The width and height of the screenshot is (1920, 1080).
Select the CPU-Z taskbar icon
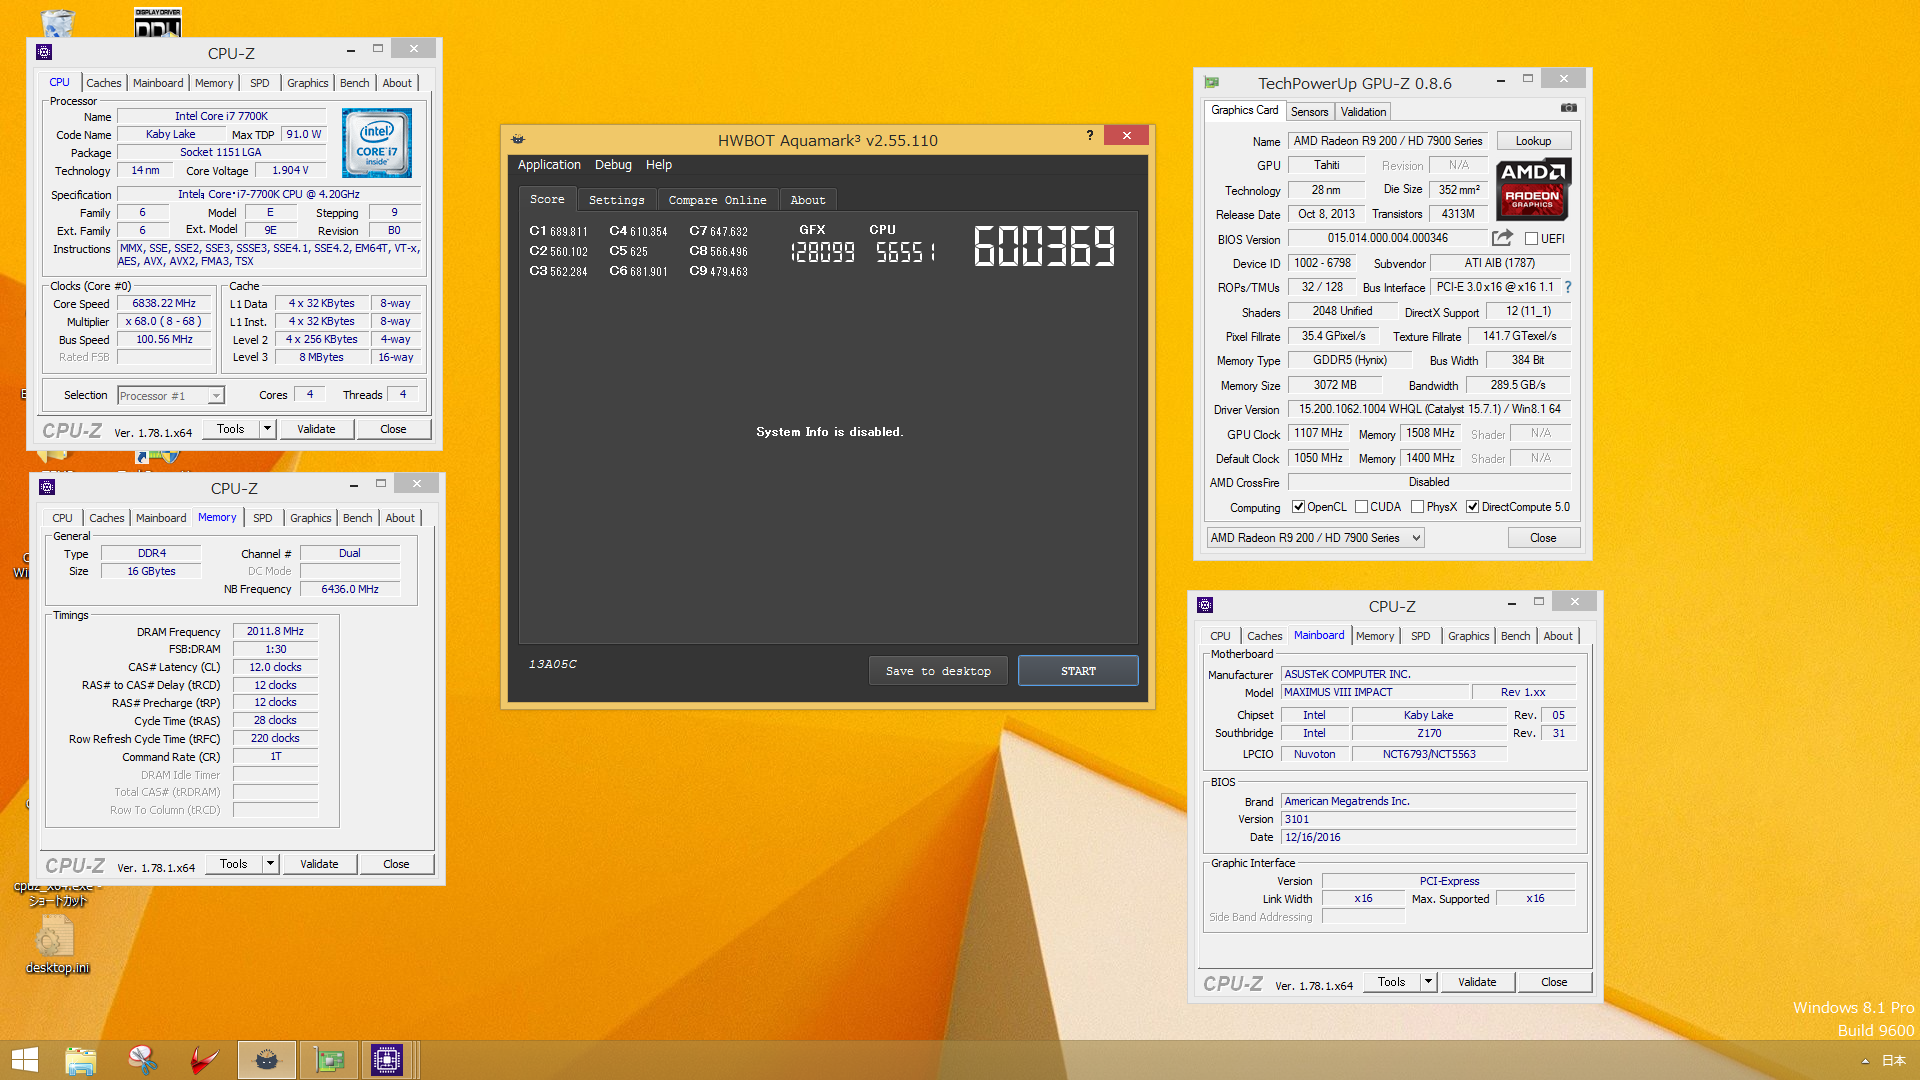click(x=387, y=1060)
